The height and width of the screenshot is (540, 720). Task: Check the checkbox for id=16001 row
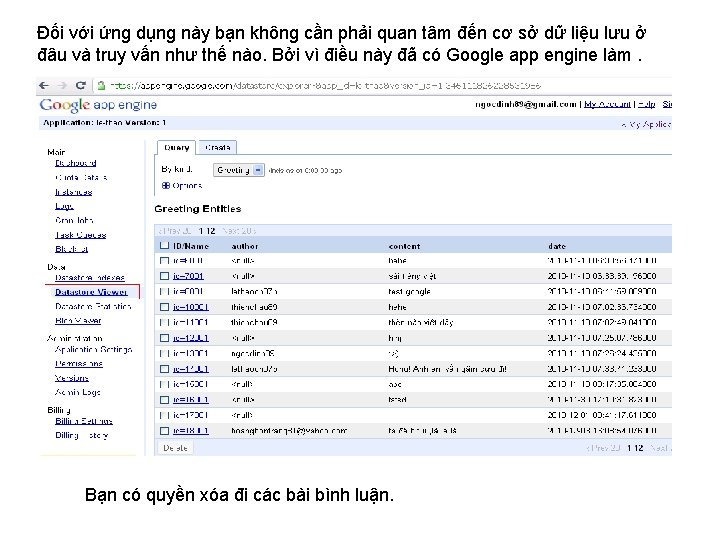click(x=164, y=400)
